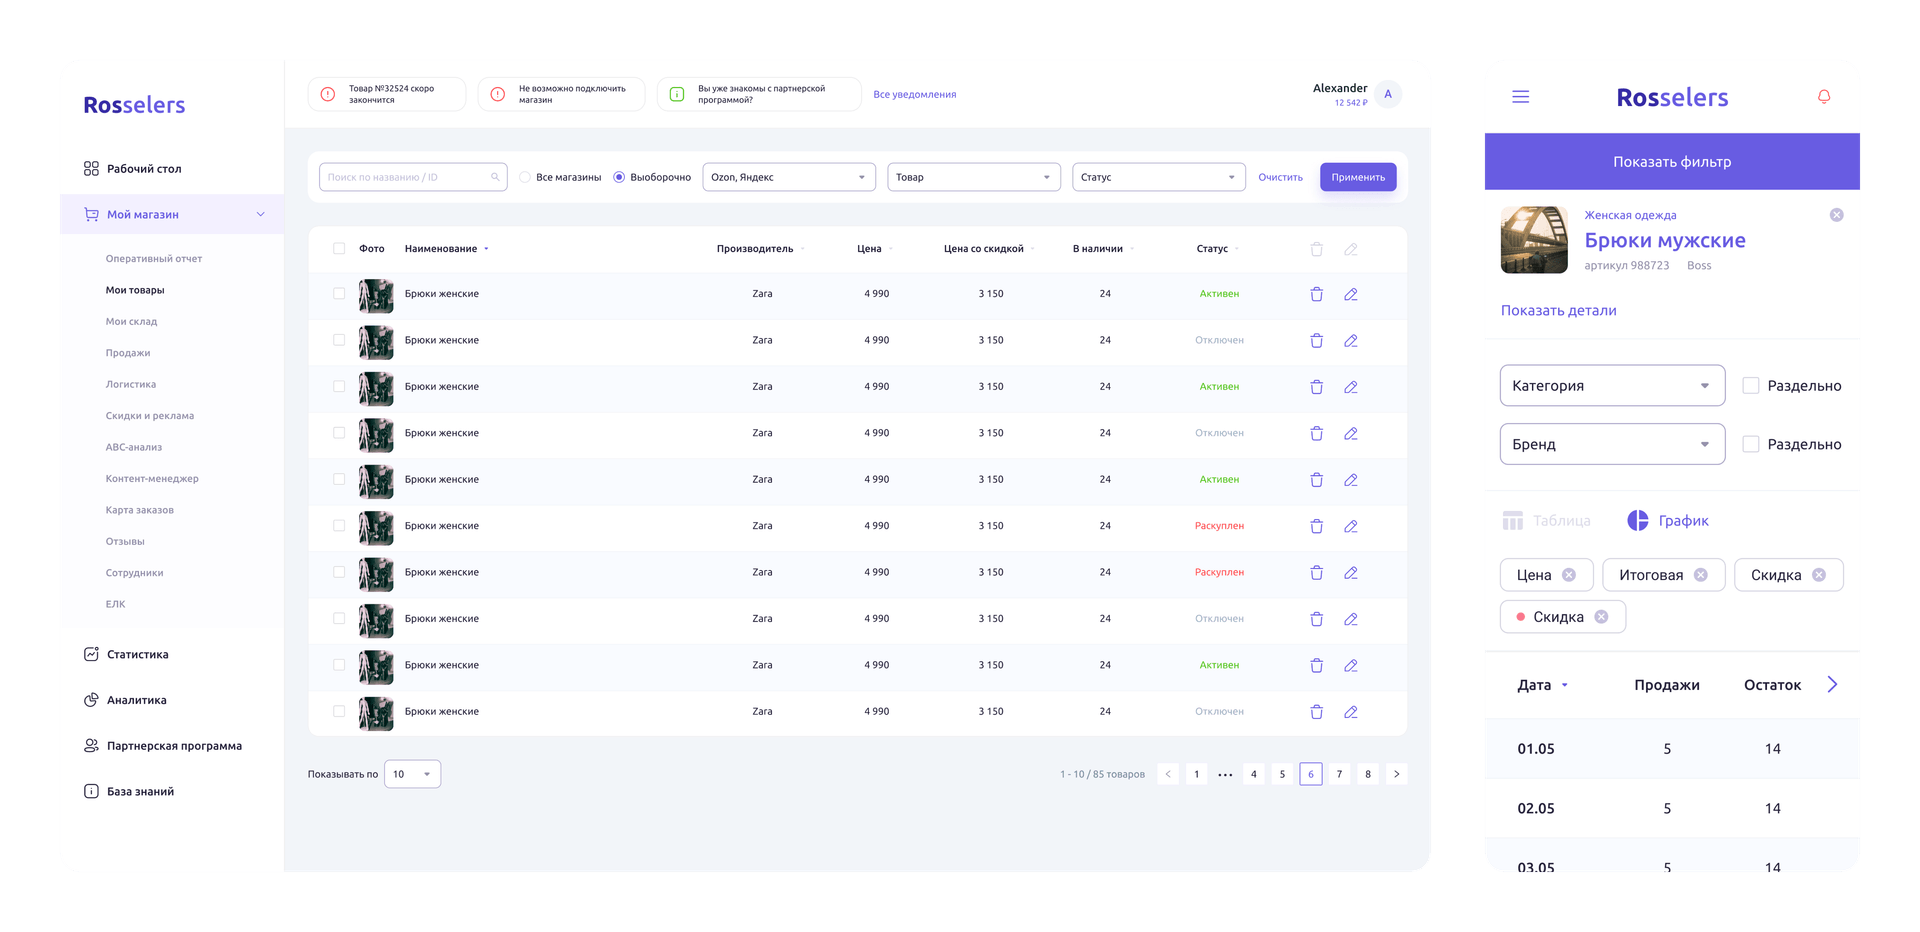Check the select-all checkbox in table header
This screenshot has width=1920, height=932.
coord(339,249)
